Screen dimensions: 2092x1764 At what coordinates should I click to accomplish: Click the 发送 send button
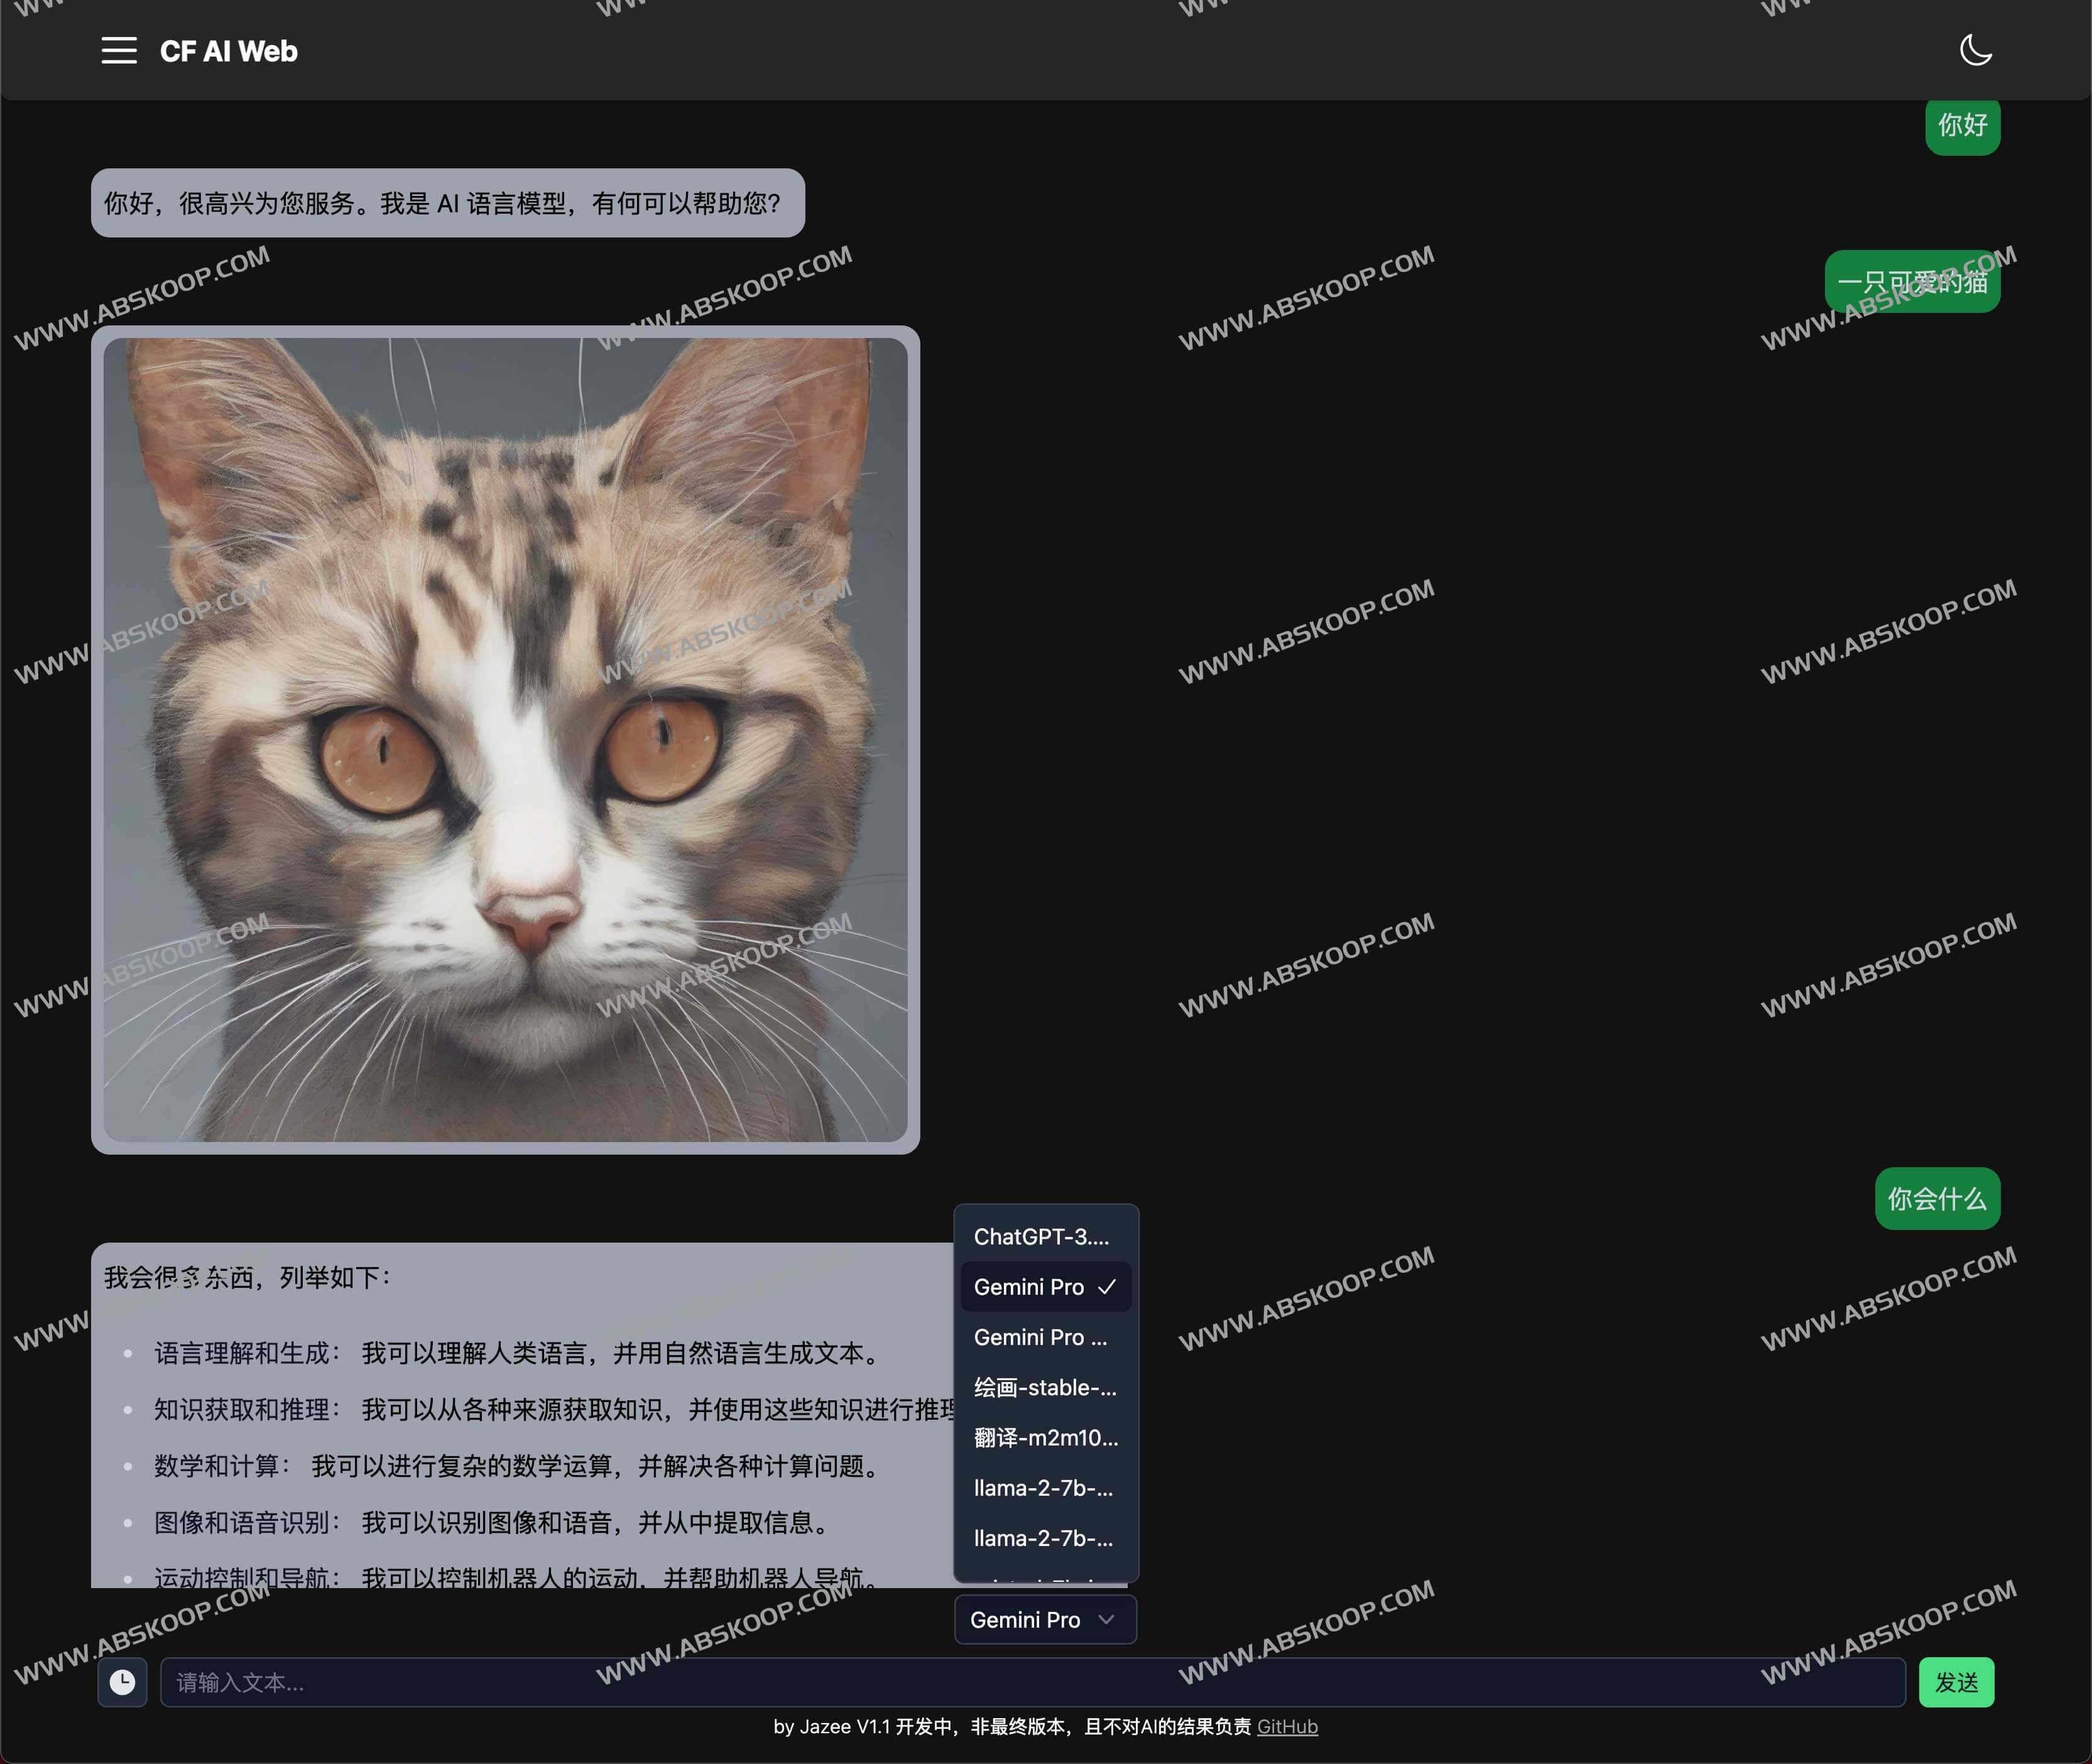tap(1956, 1682)
